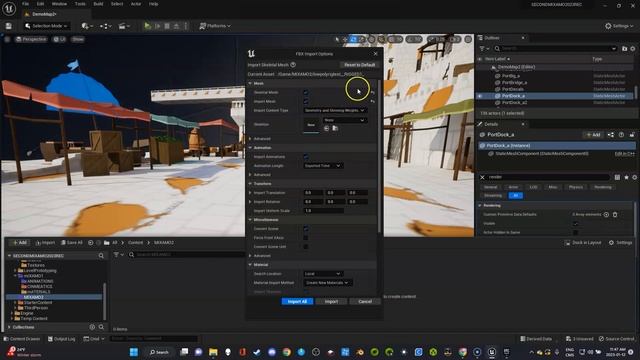Open the Actor menu

136,4
